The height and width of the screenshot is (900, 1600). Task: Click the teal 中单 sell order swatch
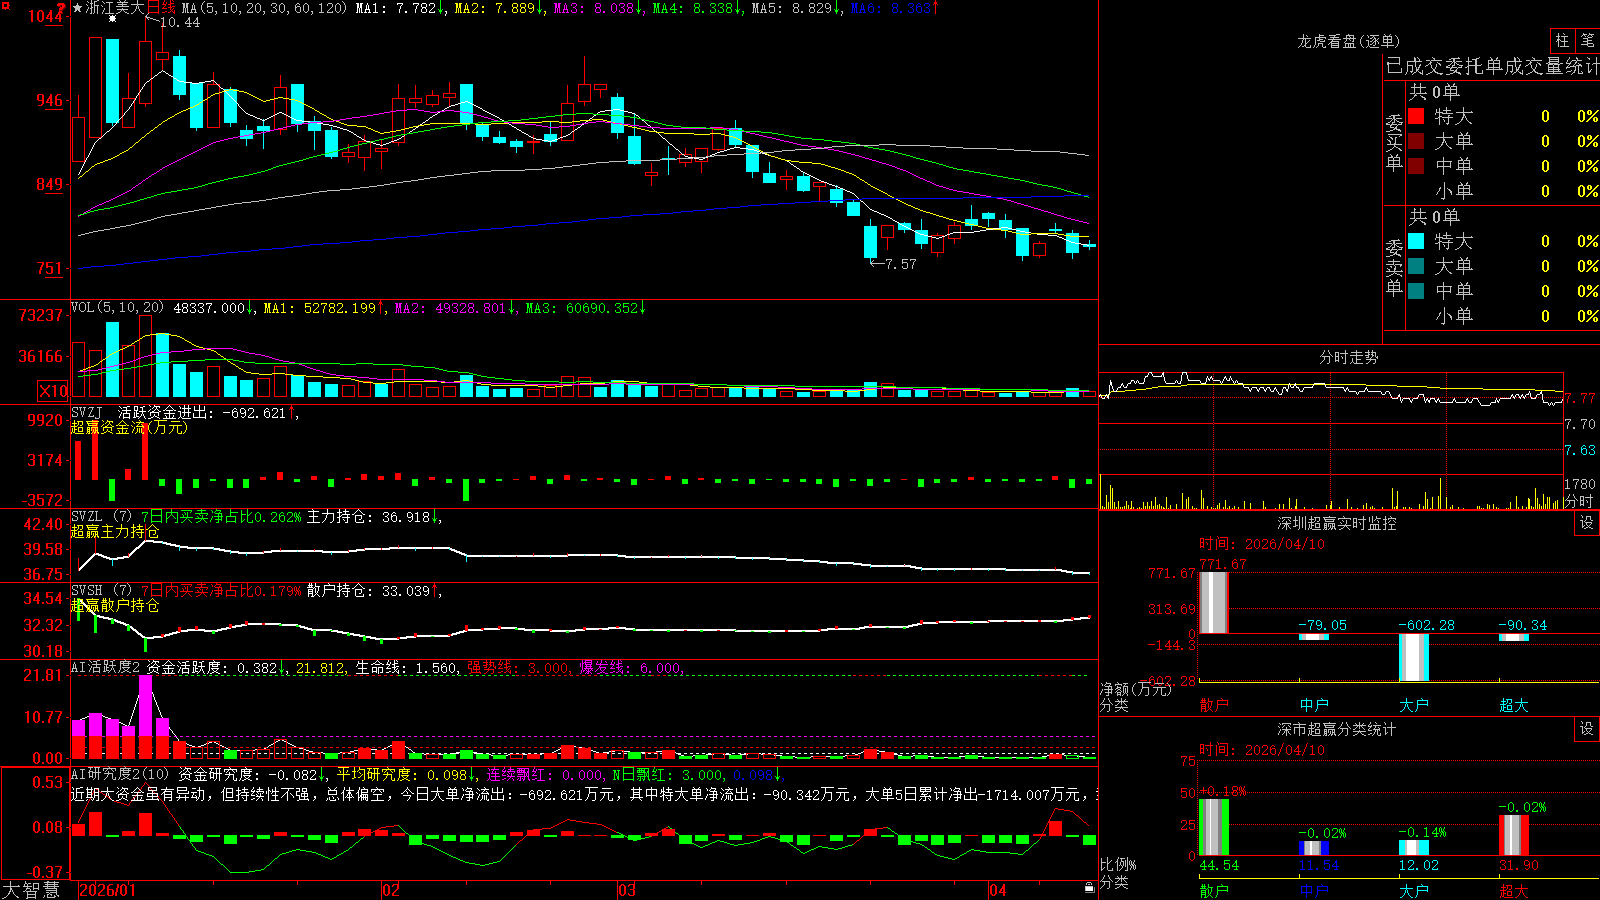click(1416, 291)
